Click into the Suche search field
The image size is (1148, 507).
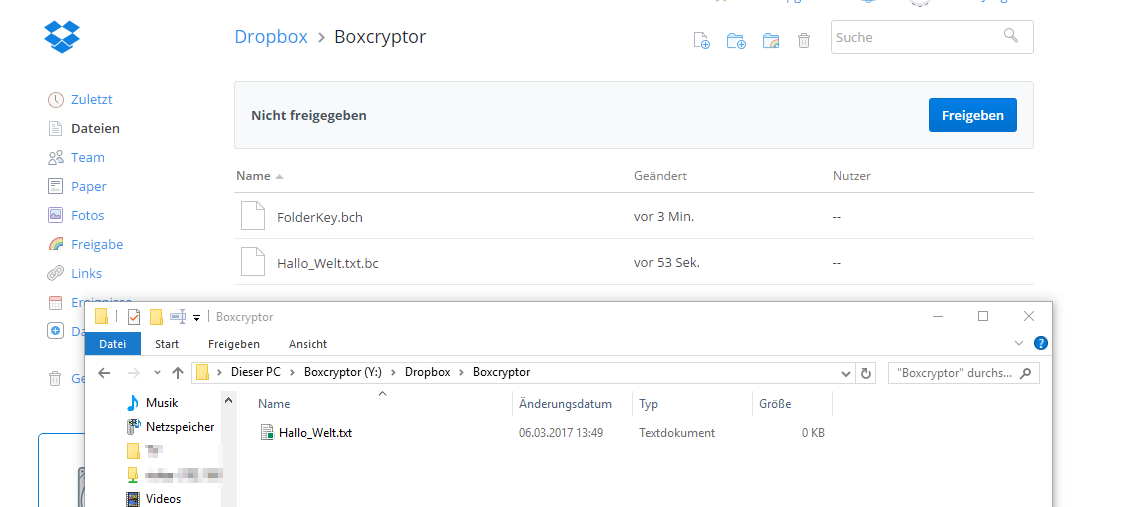[915, 37]
